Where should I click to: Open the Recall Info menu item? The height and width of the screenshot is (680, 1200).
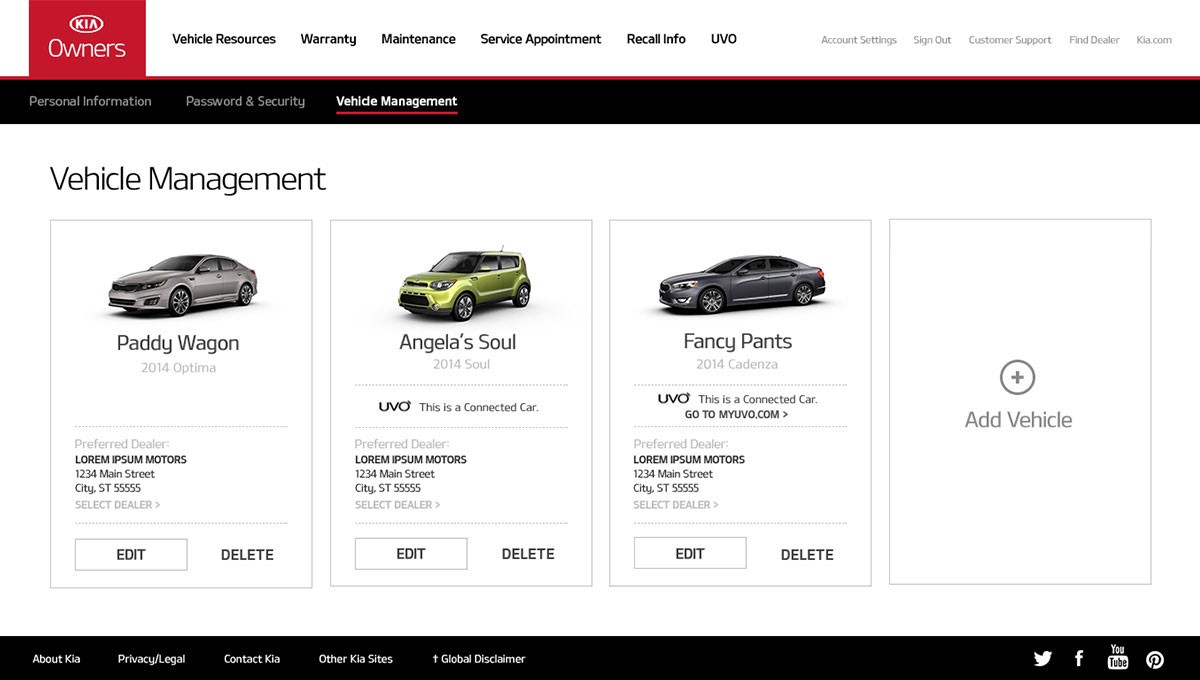656,39
